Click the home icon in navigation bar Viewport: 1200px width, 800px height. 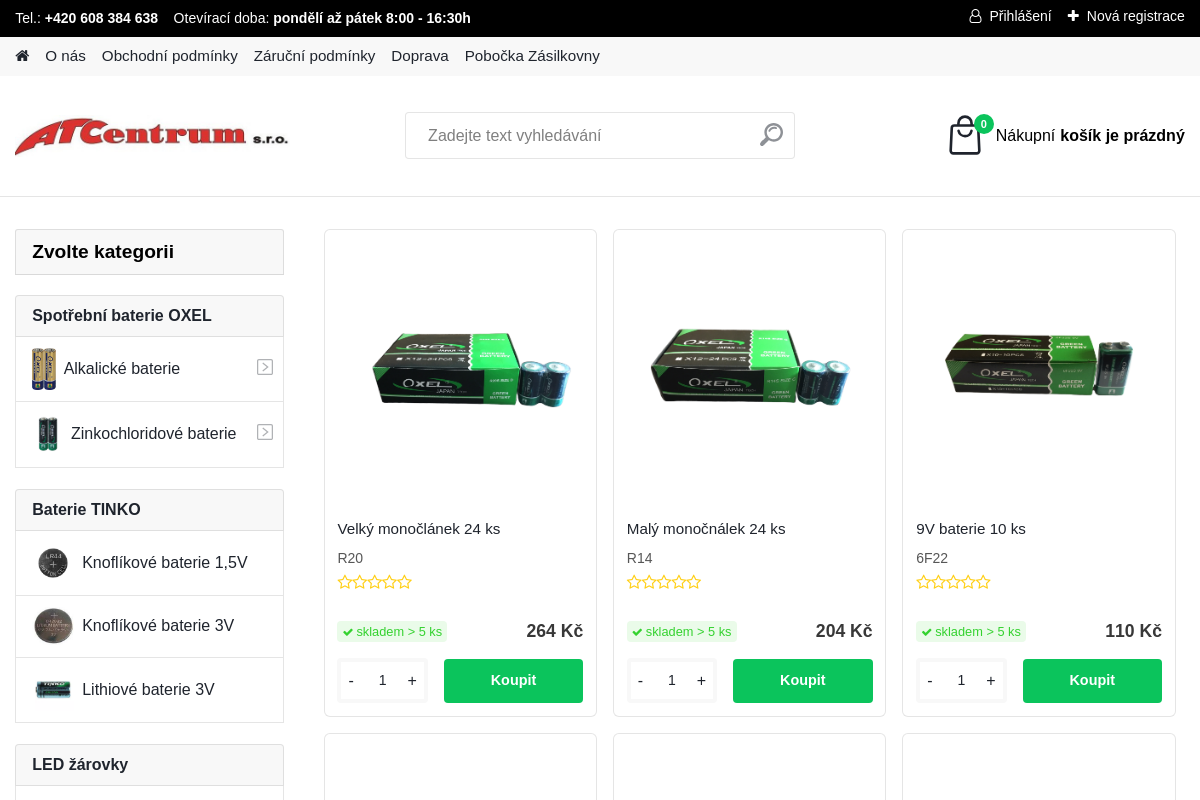[22, 56]
